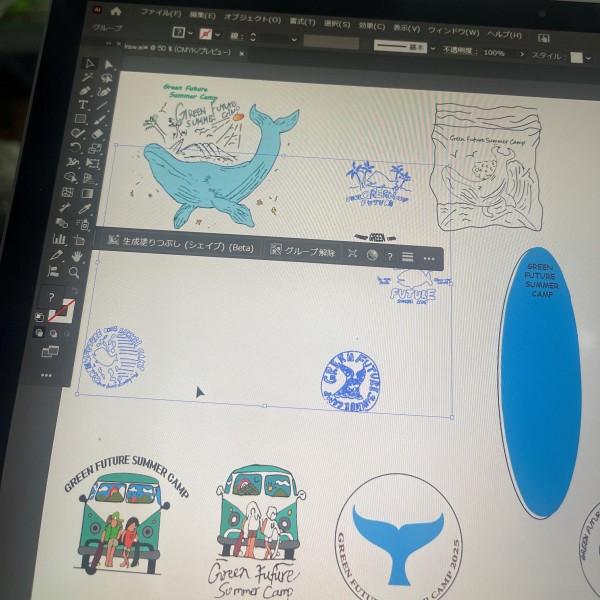Select the Eraser tool
600x600 pixels.
pos(97,134)
